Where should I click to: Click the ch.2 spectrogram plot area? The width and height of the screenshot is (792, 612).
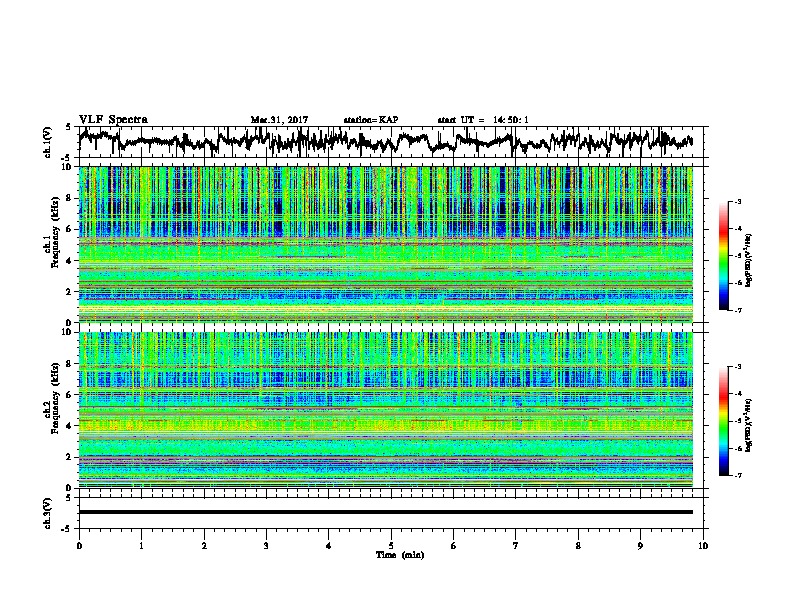click(386, 410)
